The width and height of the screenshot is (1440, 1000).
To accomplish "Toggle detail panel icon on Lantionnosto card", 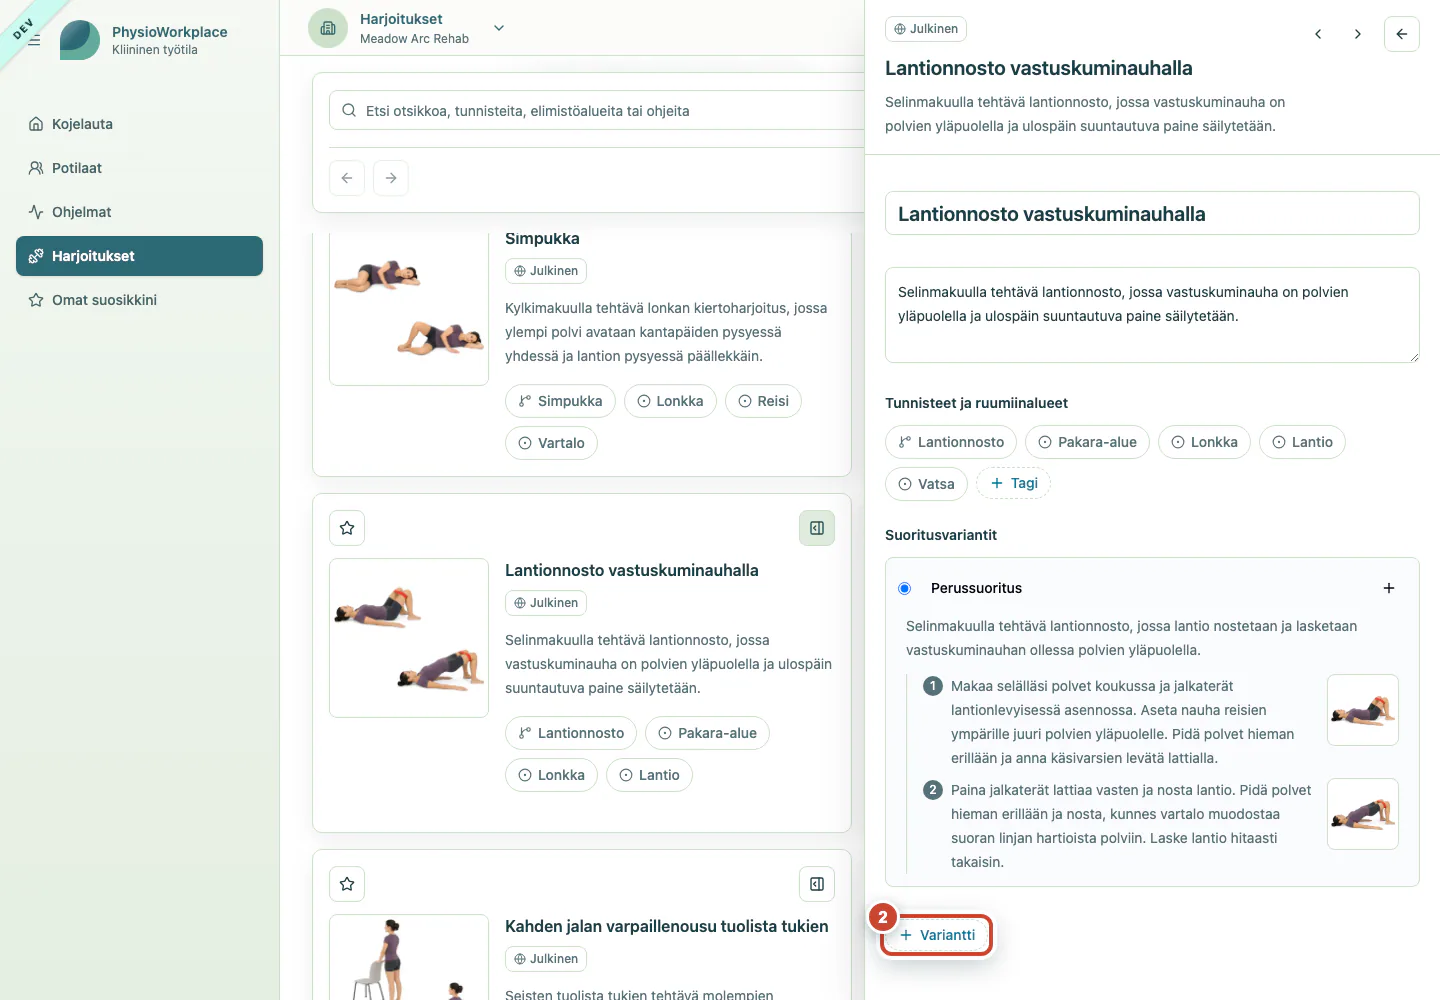I will click(817, 528).
